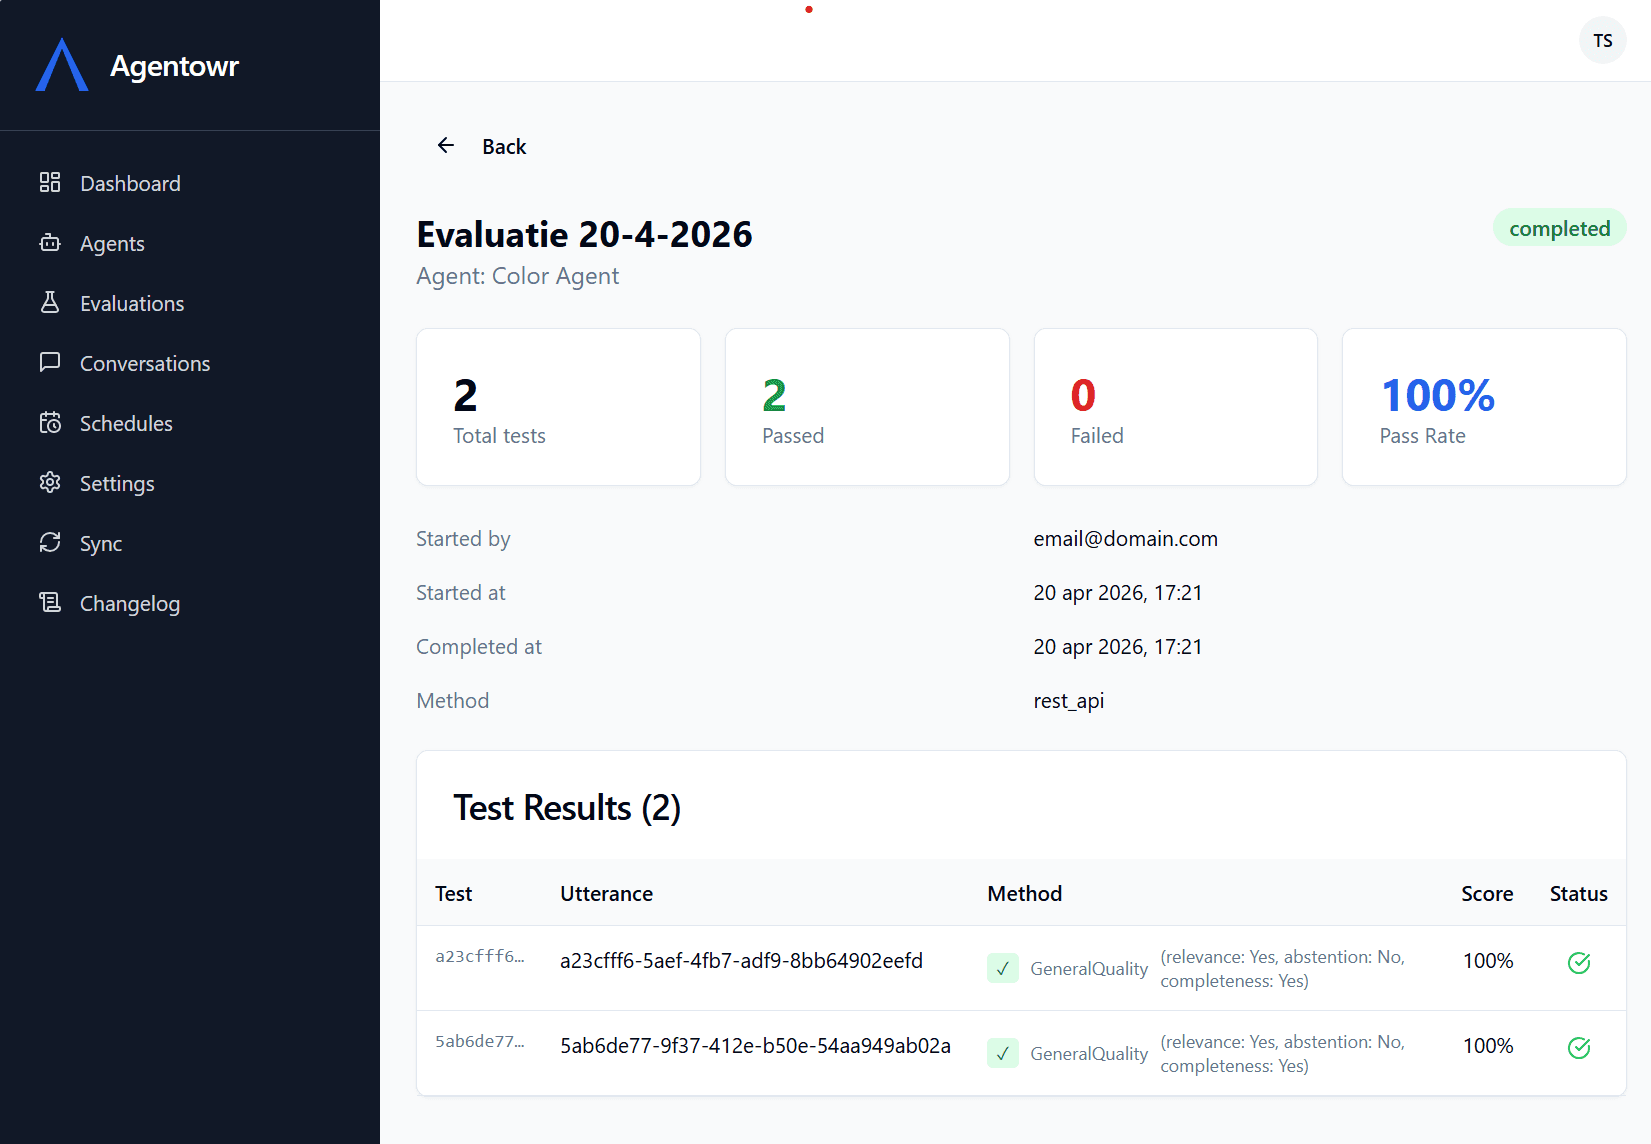Click the TS user avatar
The width and height of the screenshot is (1651, 1144).
click(x=1603, y=41)
